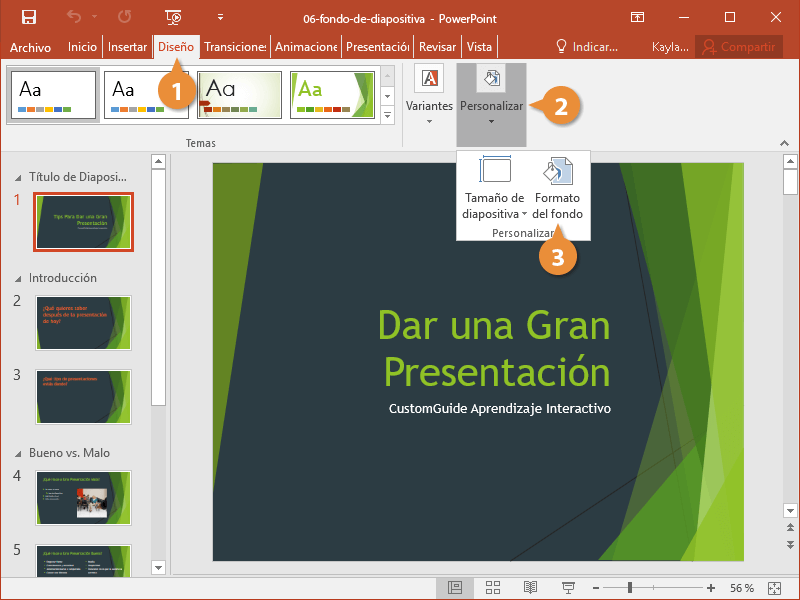The height and width of the screenshot is (600, 800).
Task: Click the Save icon in title bar
Action: pos(28,17)
